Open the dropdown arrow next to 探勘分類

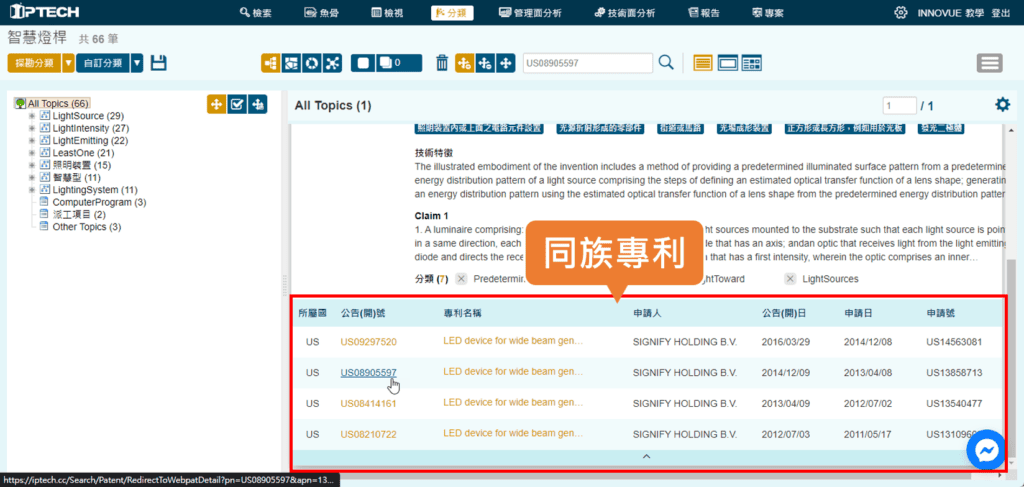68,63
